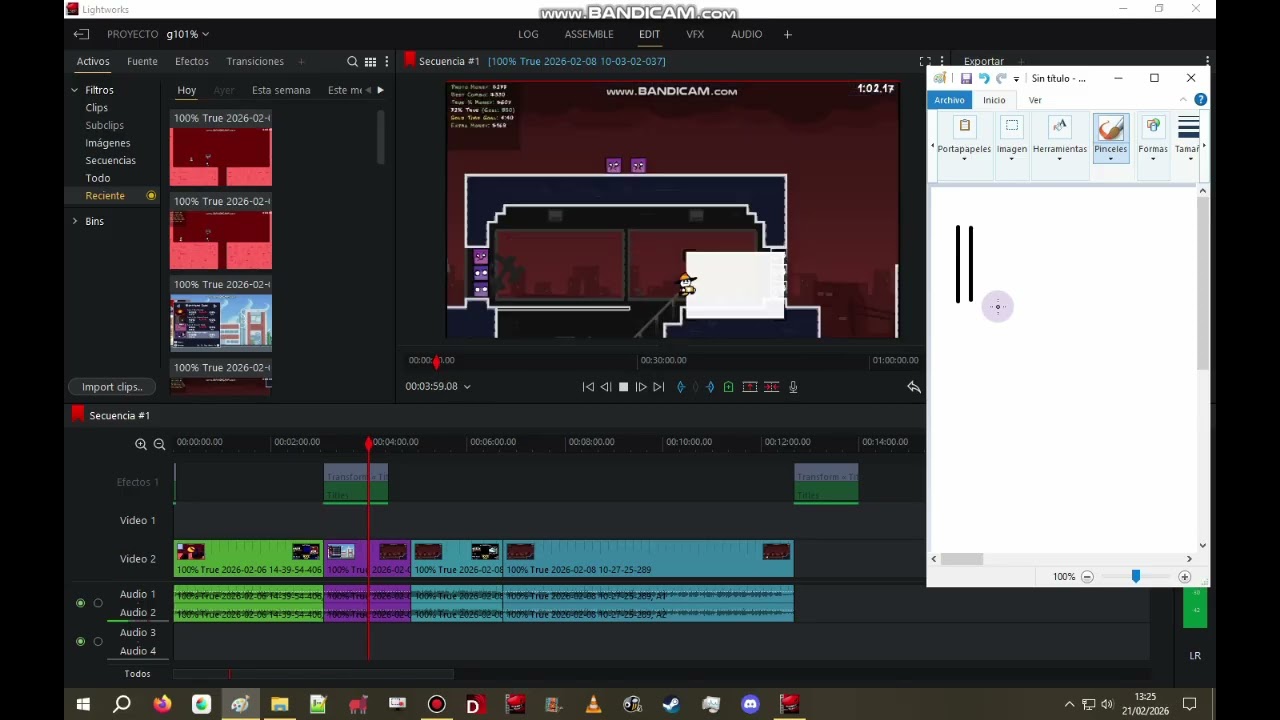Image resolution: width=1280 pixels, height=720 pixels.
Task: Switch to the Ver tab in Paint
Action: point(1035,100)
